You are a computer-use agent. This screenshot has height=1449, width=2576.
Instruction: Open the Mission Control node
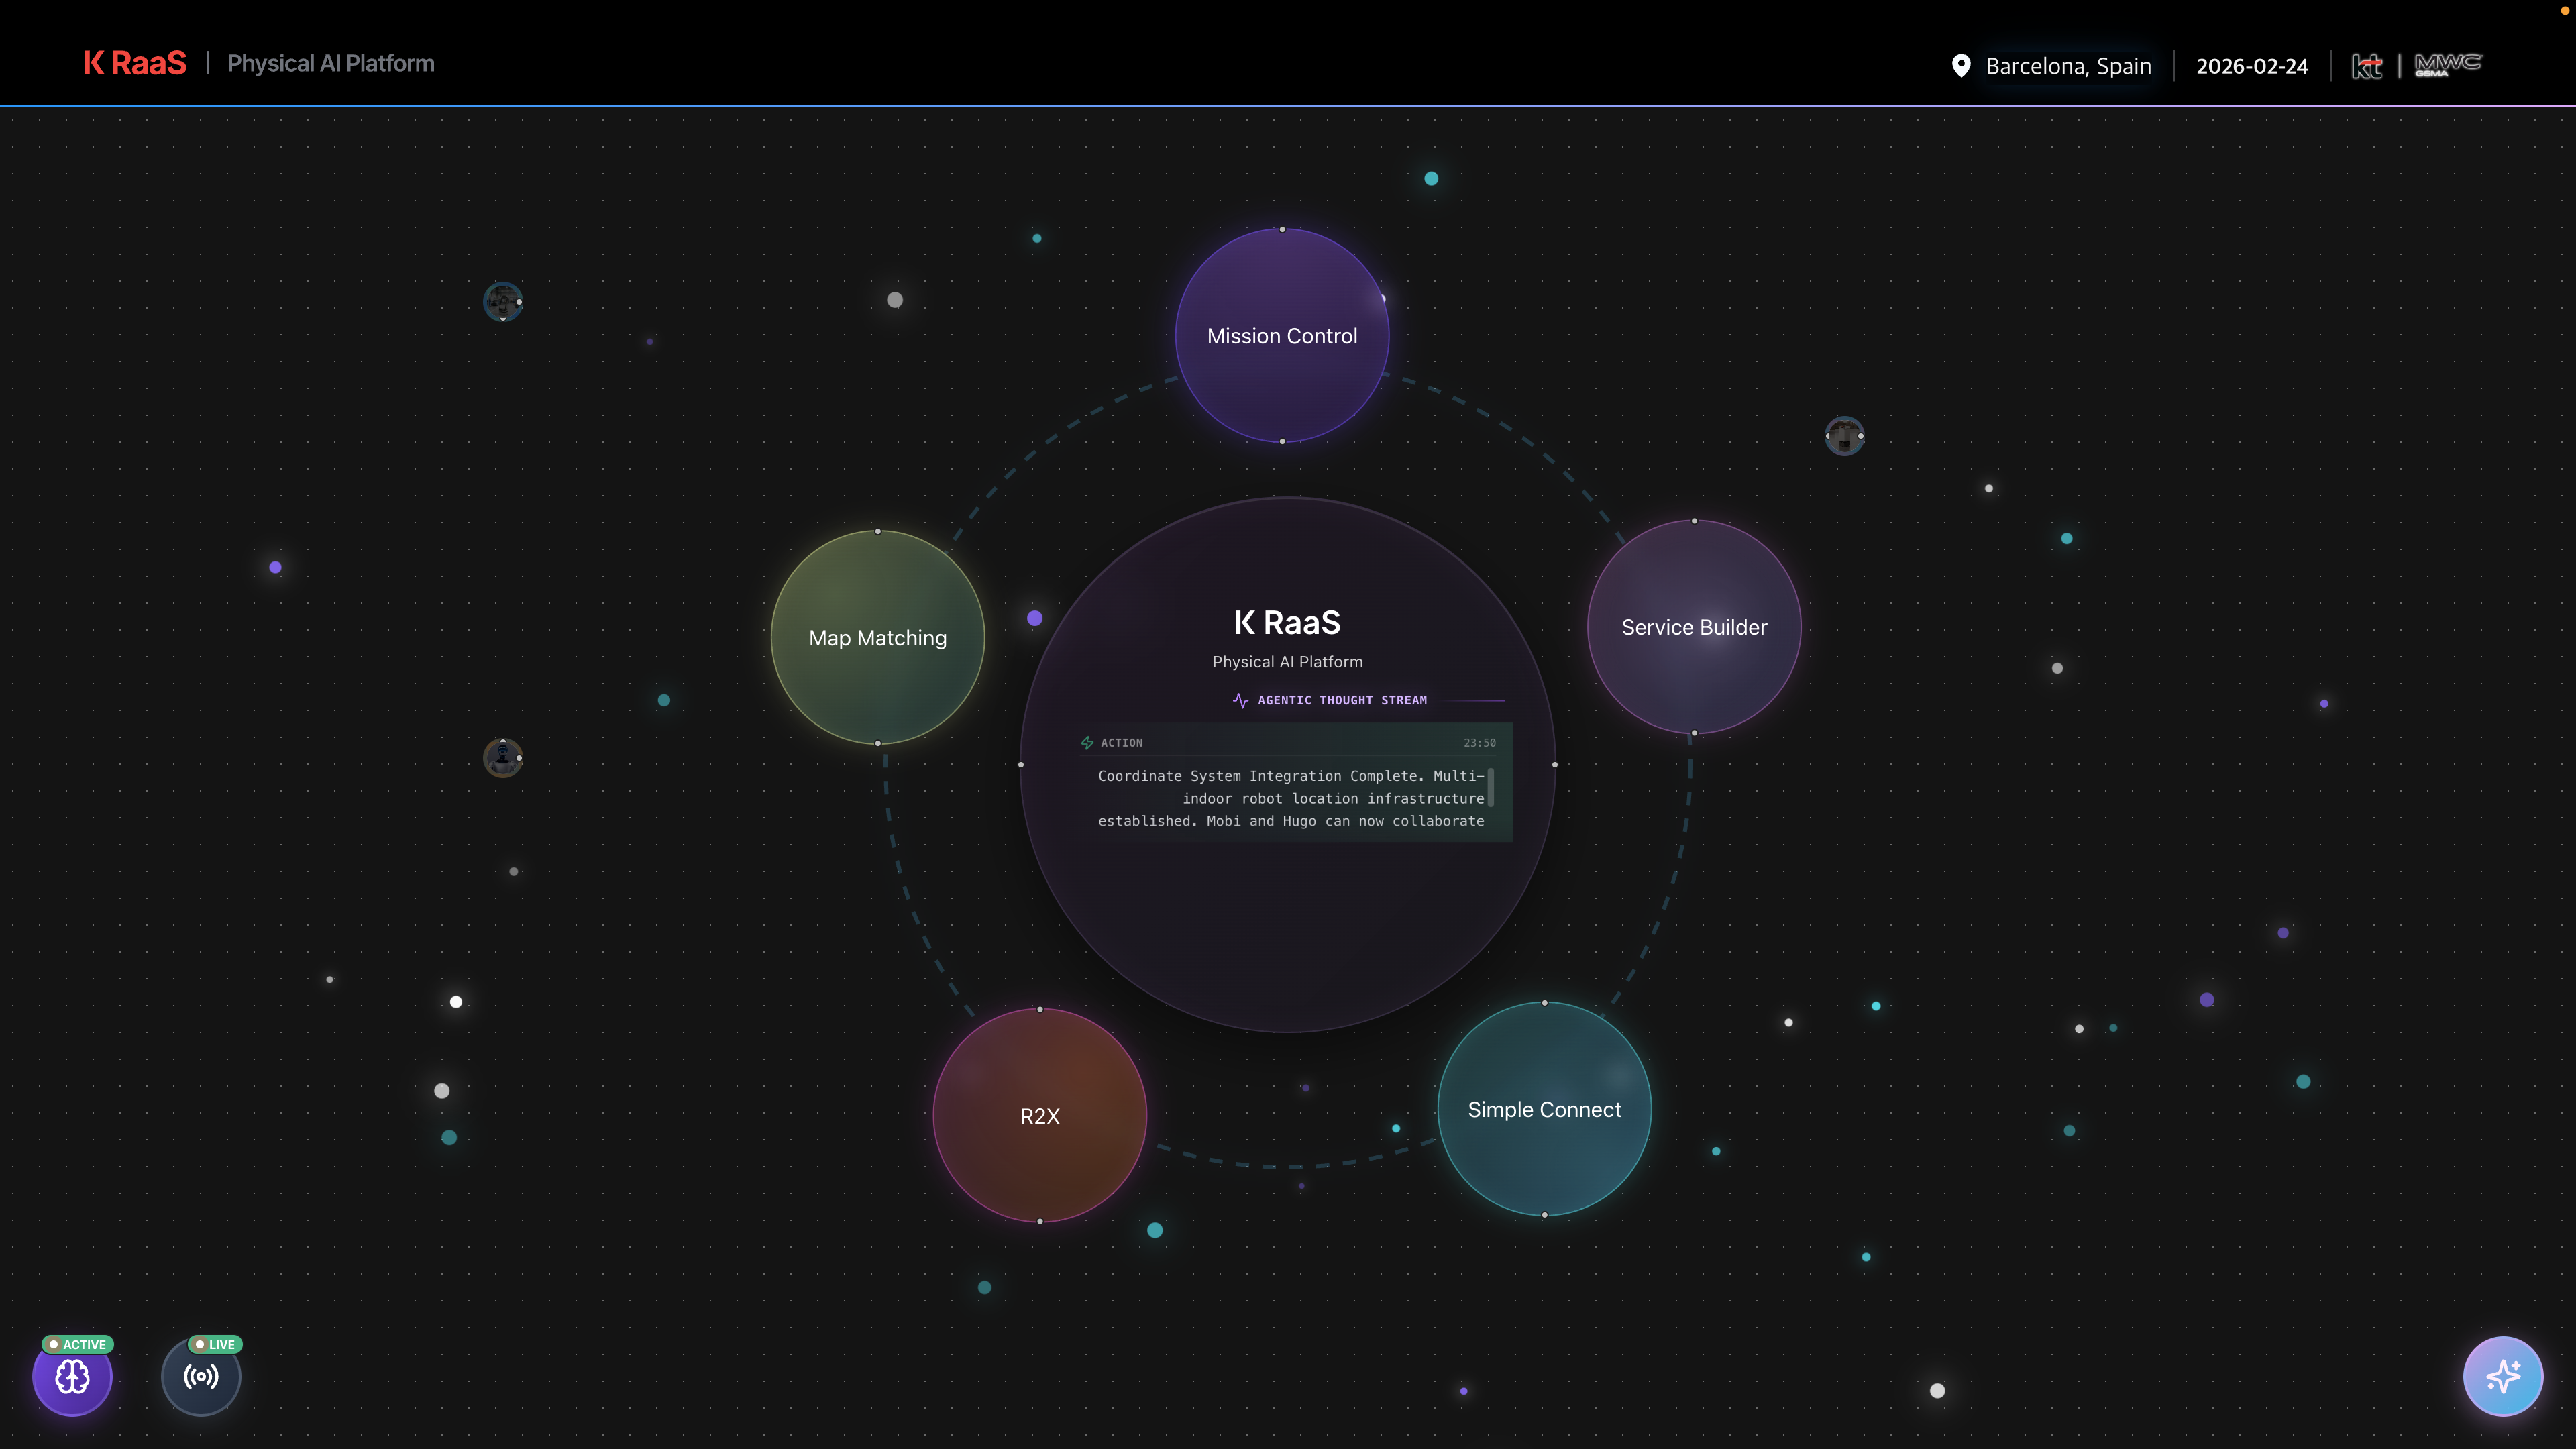tap(1282, 335)
